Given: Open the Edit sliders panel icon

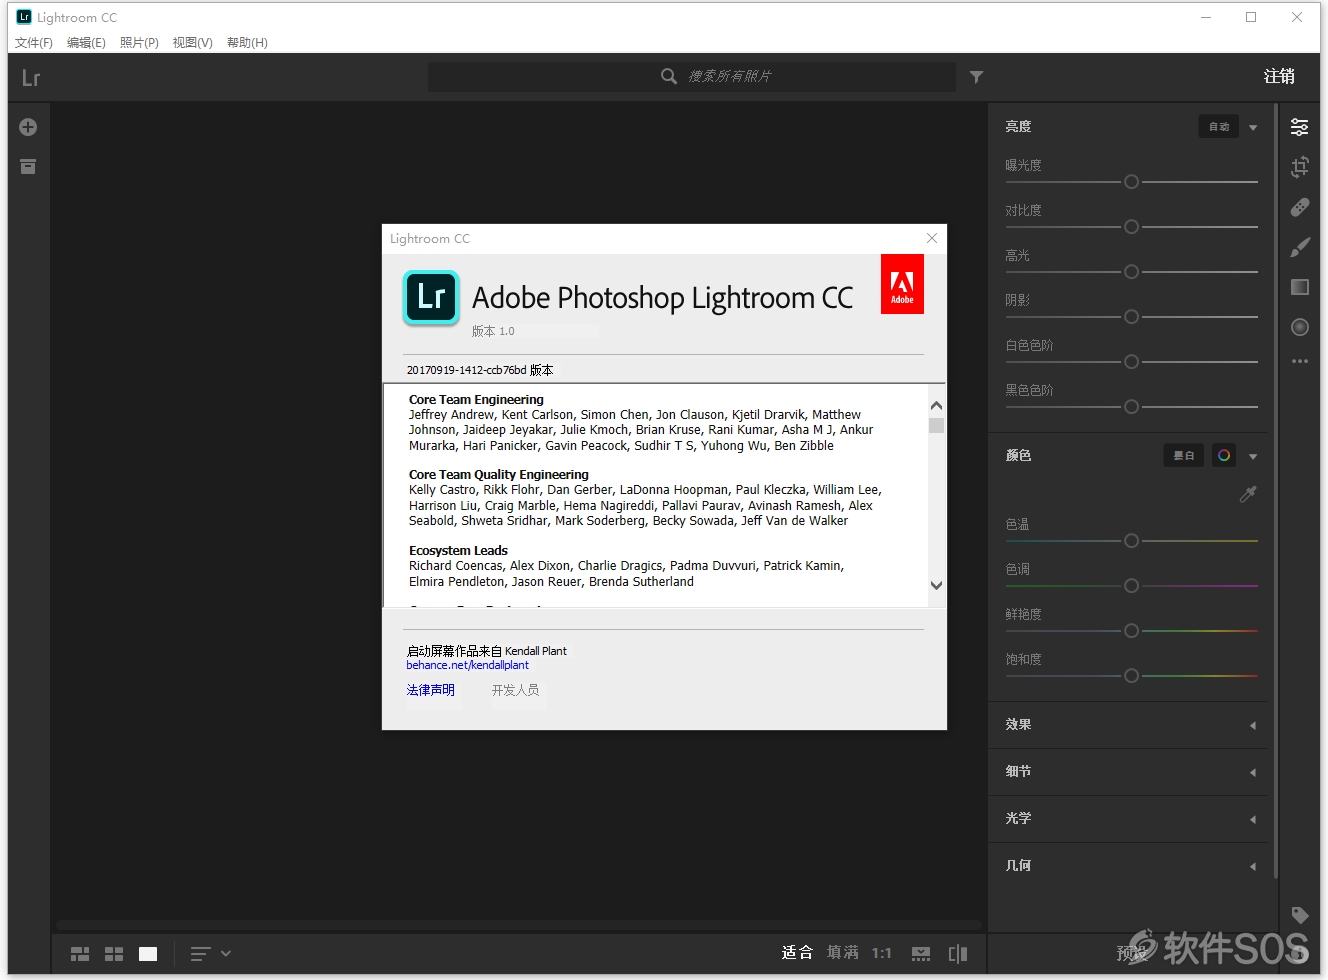Looking at the screenshot, I should pyautogui.click(x=1299, y=127).
